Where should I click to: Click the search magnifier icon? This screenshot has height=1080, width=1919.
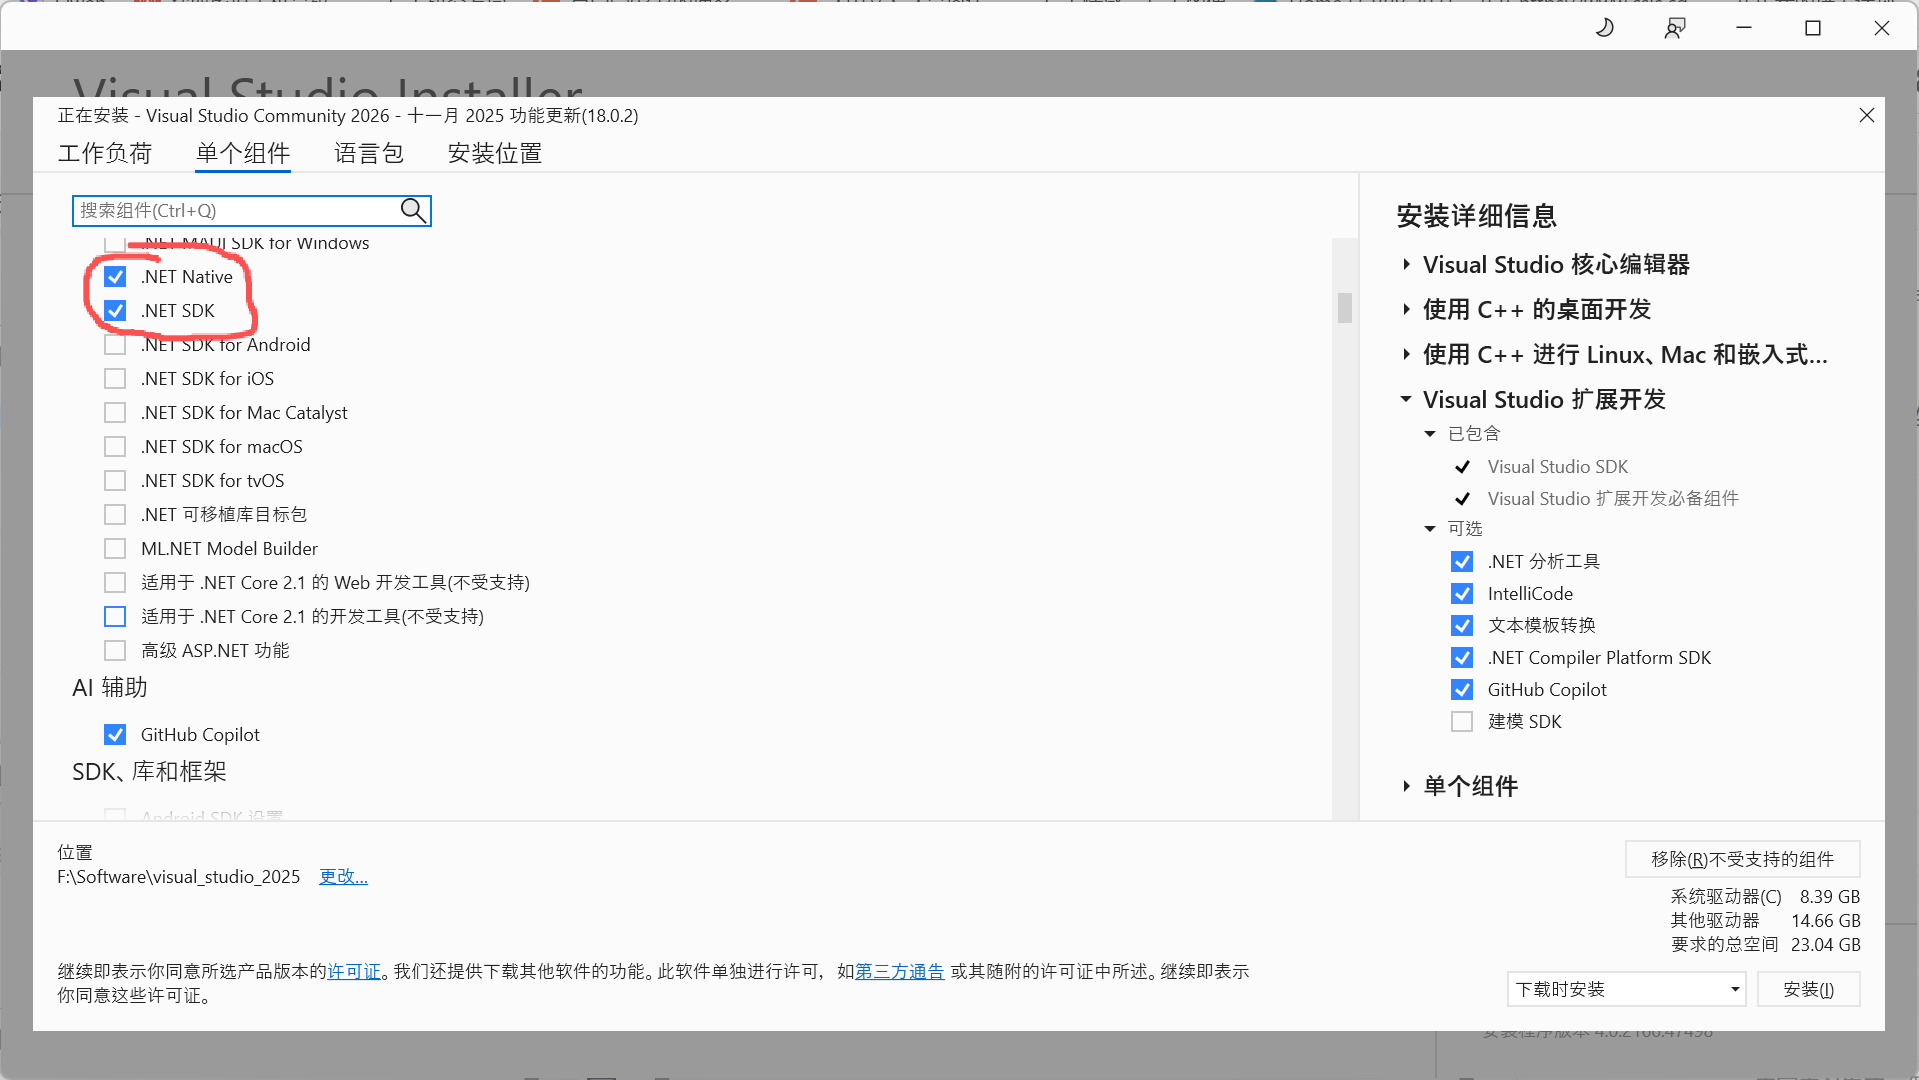pyautogui.click(x=413, y=210)
